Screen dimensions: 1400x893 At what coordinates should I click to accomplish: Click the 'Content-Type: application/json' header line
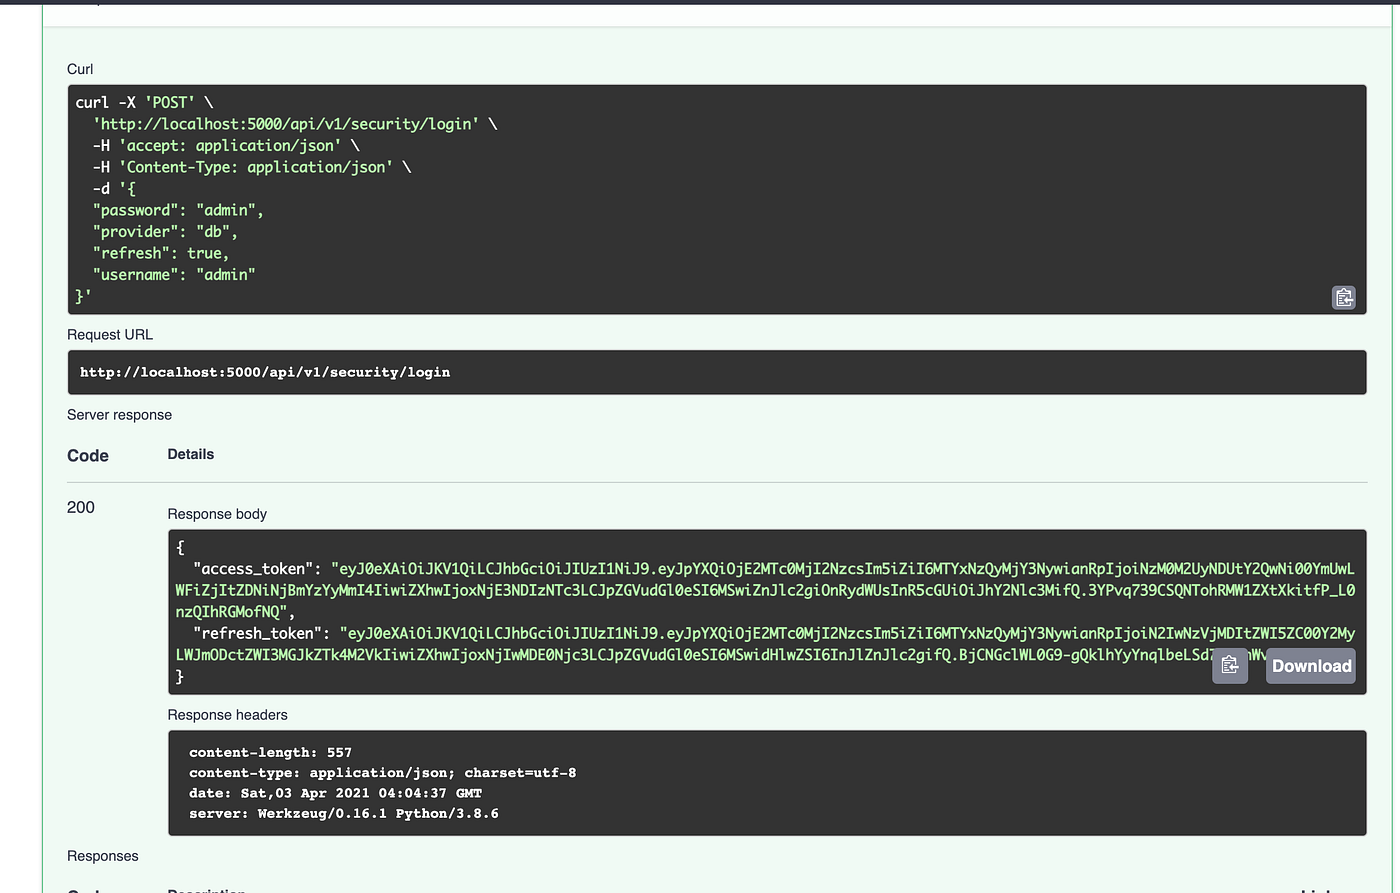click(252, 167)
